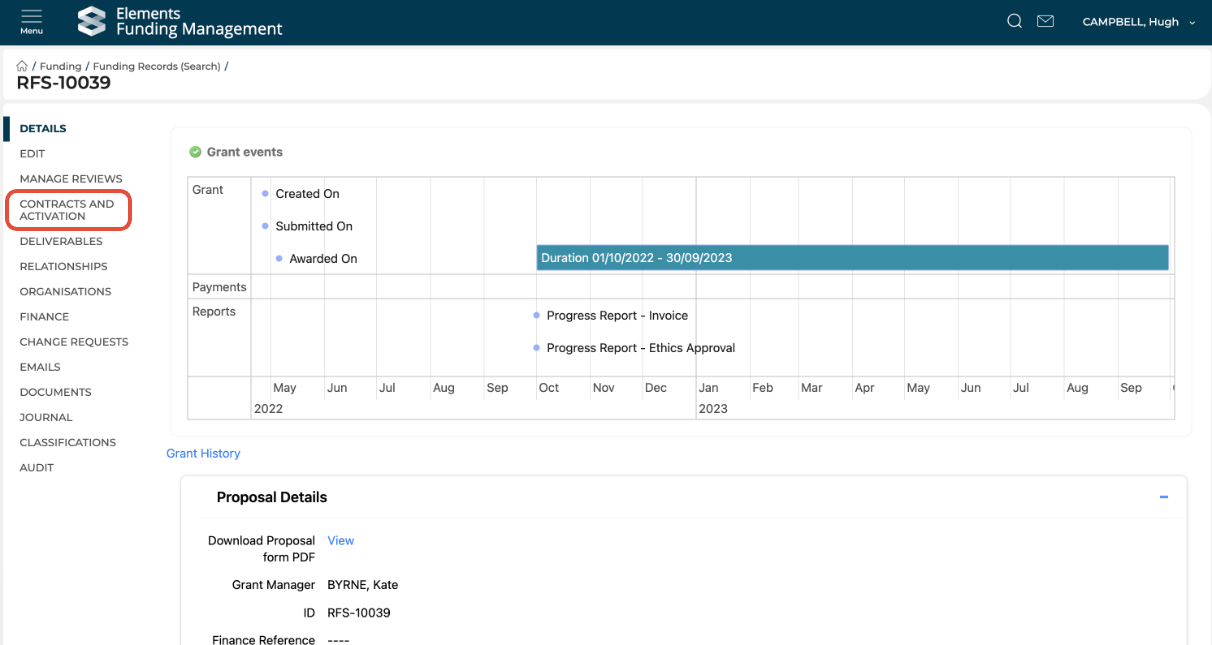View the proposal form PDF
1212x645 pixels.
(340, 540)
